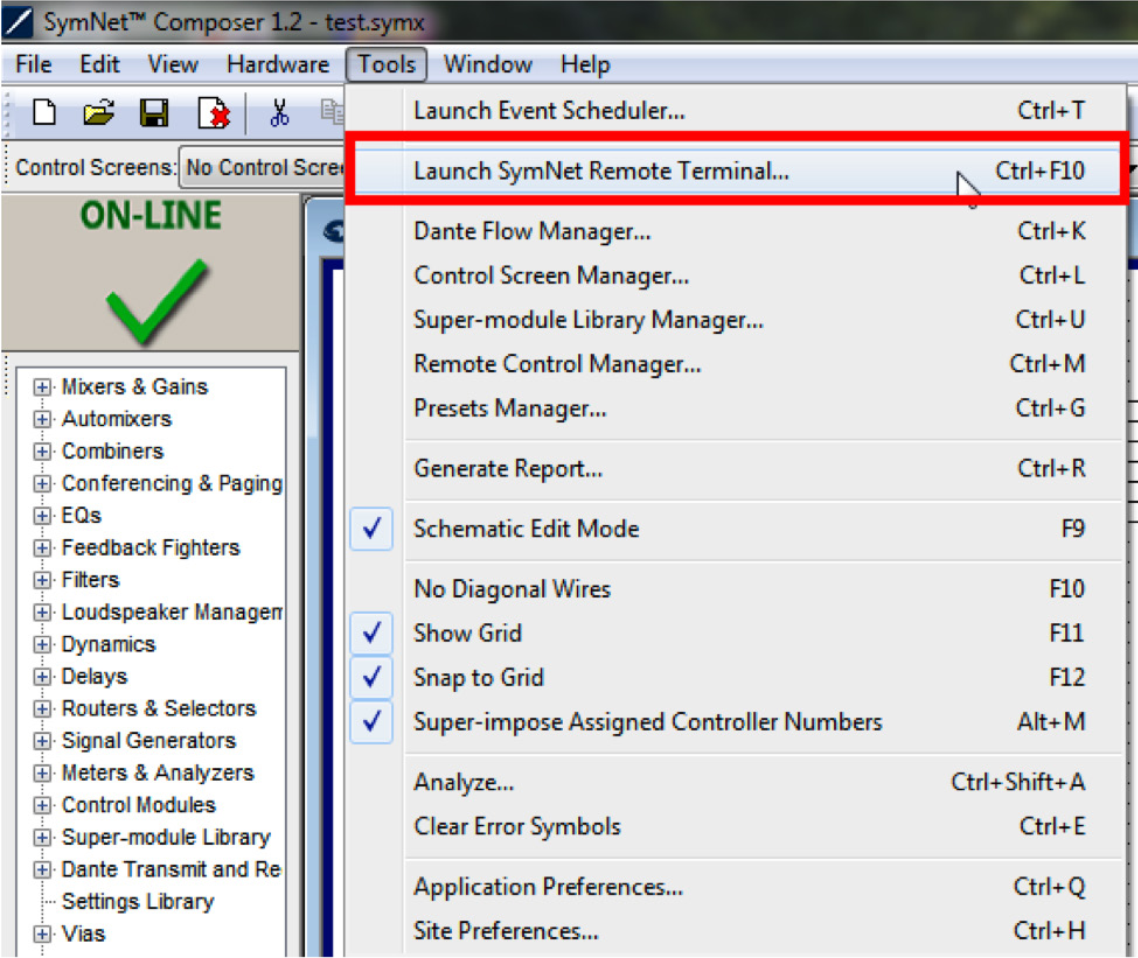Click the New file toolbar icon

[x=45, y=113]
